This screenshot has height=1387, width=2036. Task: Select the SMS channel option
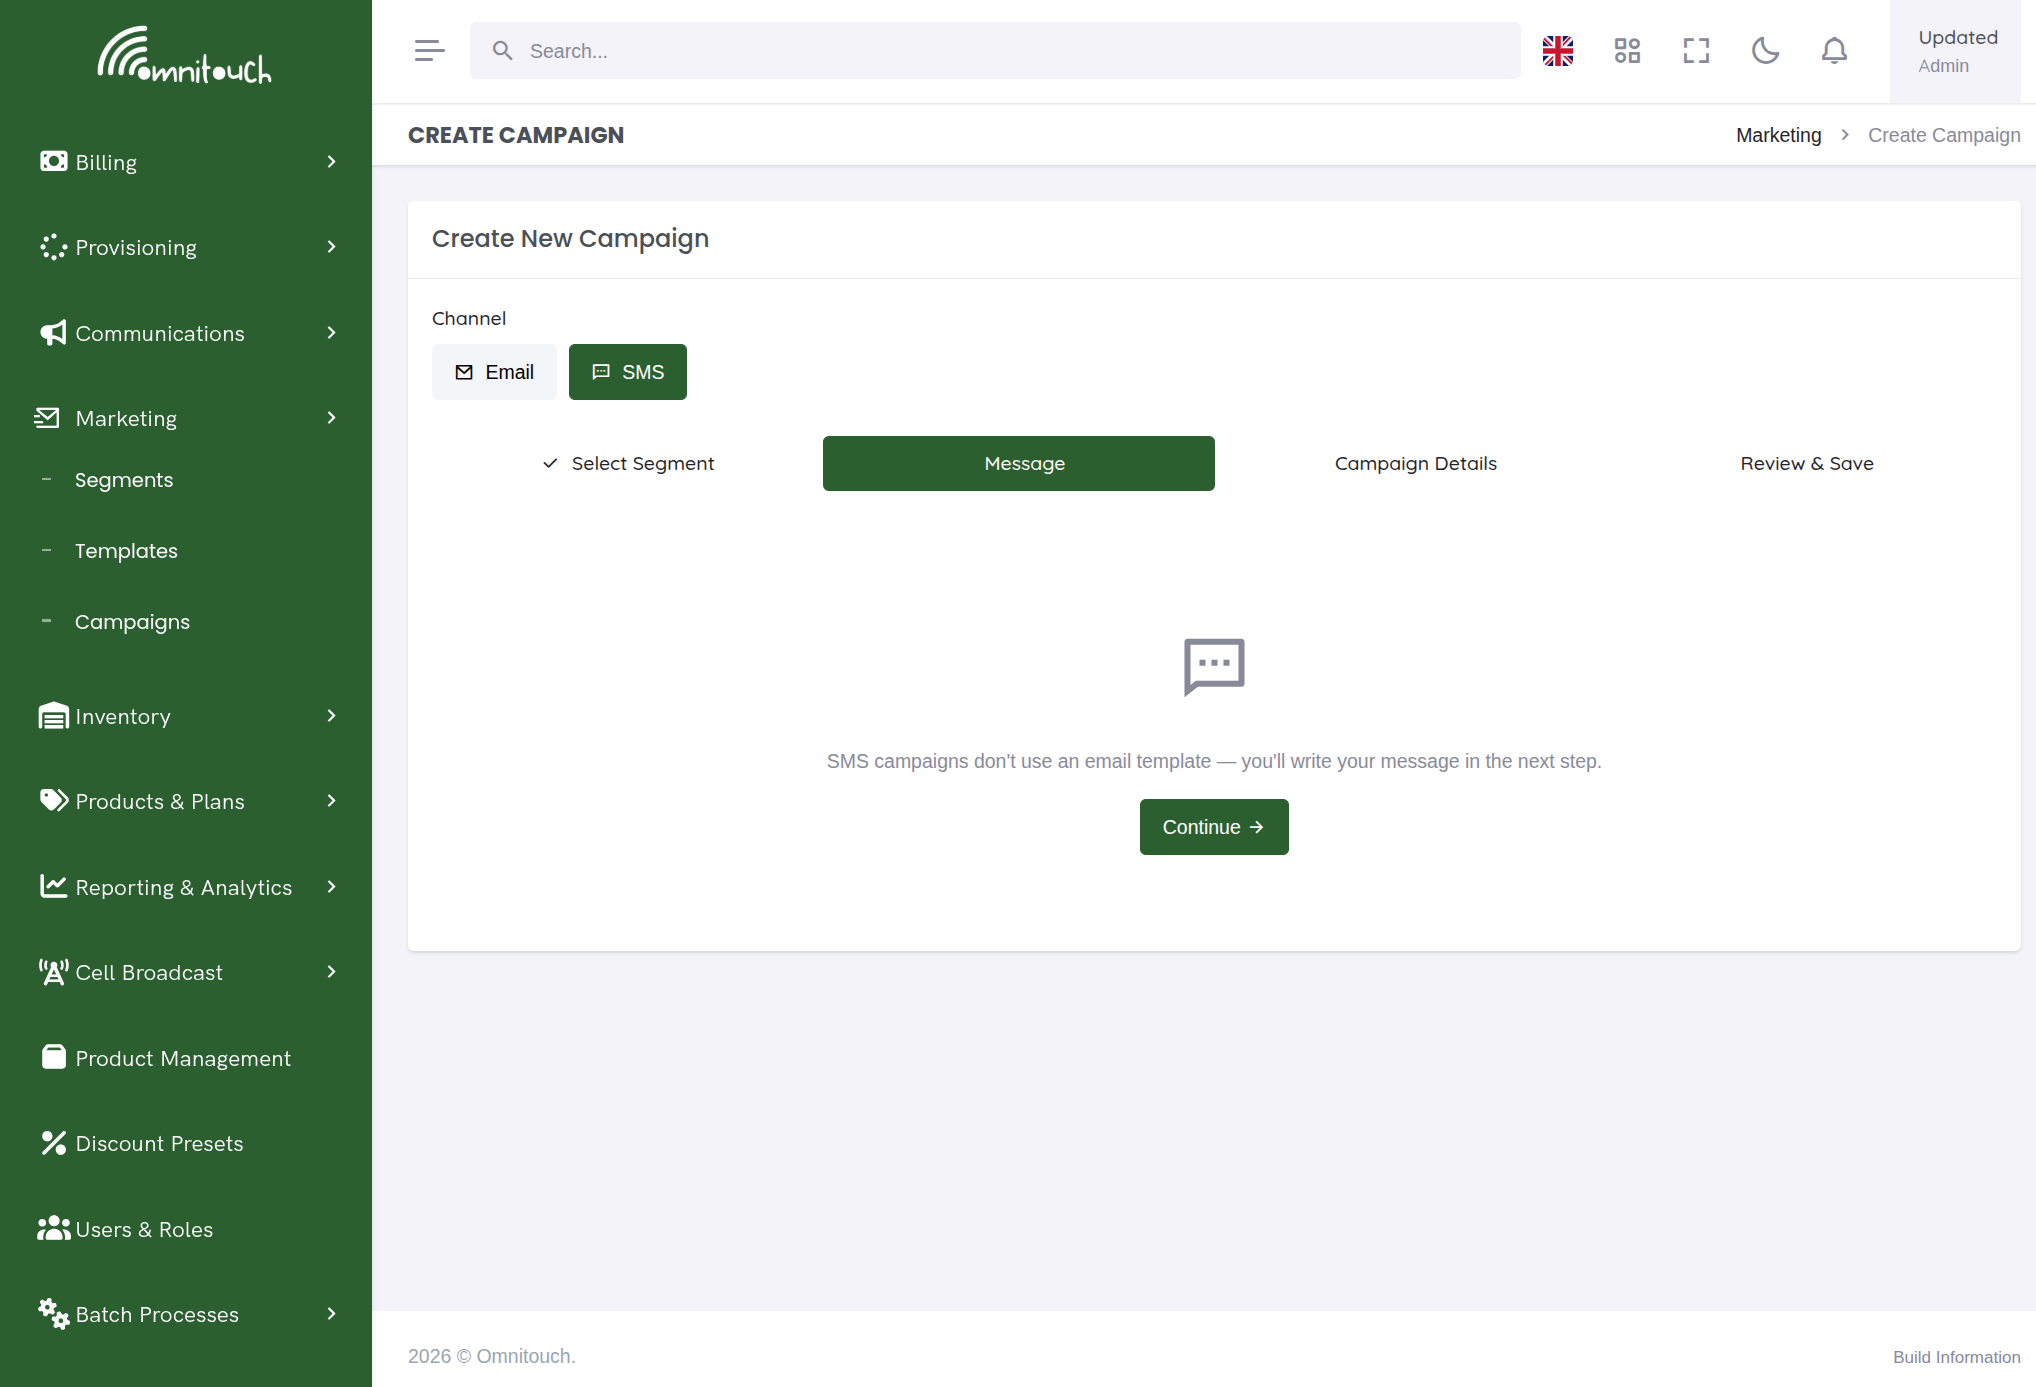pyautogui.click(x=627, y=372)
